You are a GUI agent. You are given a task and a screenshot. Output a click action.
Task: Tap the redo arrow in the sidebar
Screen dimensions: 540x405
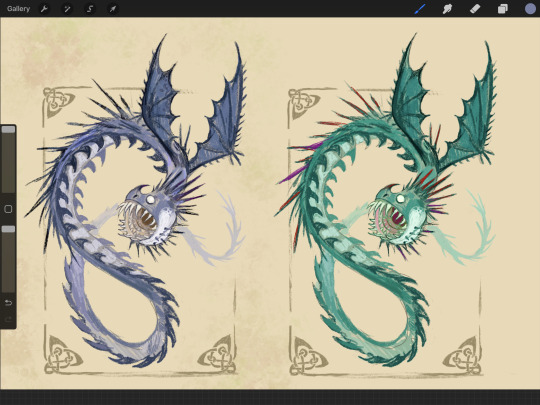click(x=8, y=320)
